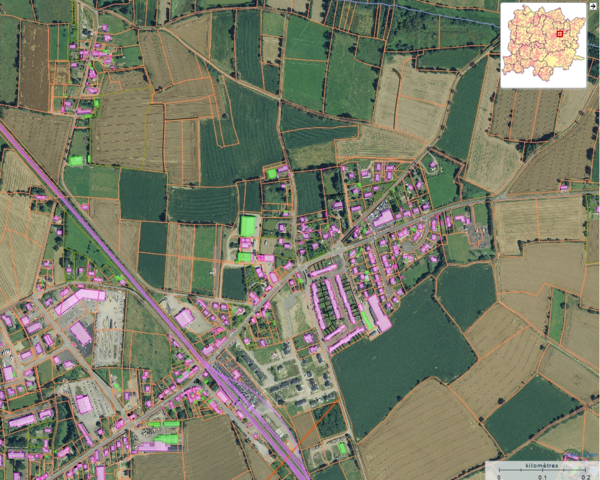This screenshot has width=600, height=480.
Task: Click the "0.2" scale bar value
Action: pyautogui.click(x=586, y=477)
